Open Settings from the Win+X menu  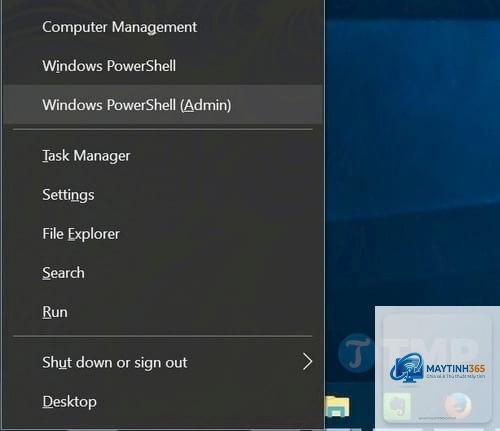click(163, 195)
